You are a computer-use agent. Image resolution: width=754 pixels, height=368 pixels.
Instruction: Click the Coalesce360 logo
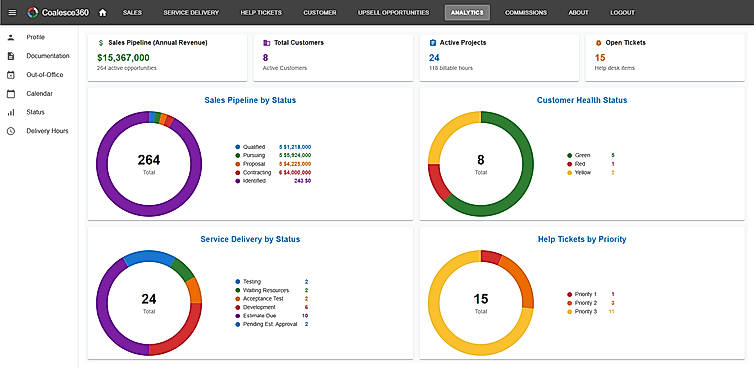(x=58, y=13)
